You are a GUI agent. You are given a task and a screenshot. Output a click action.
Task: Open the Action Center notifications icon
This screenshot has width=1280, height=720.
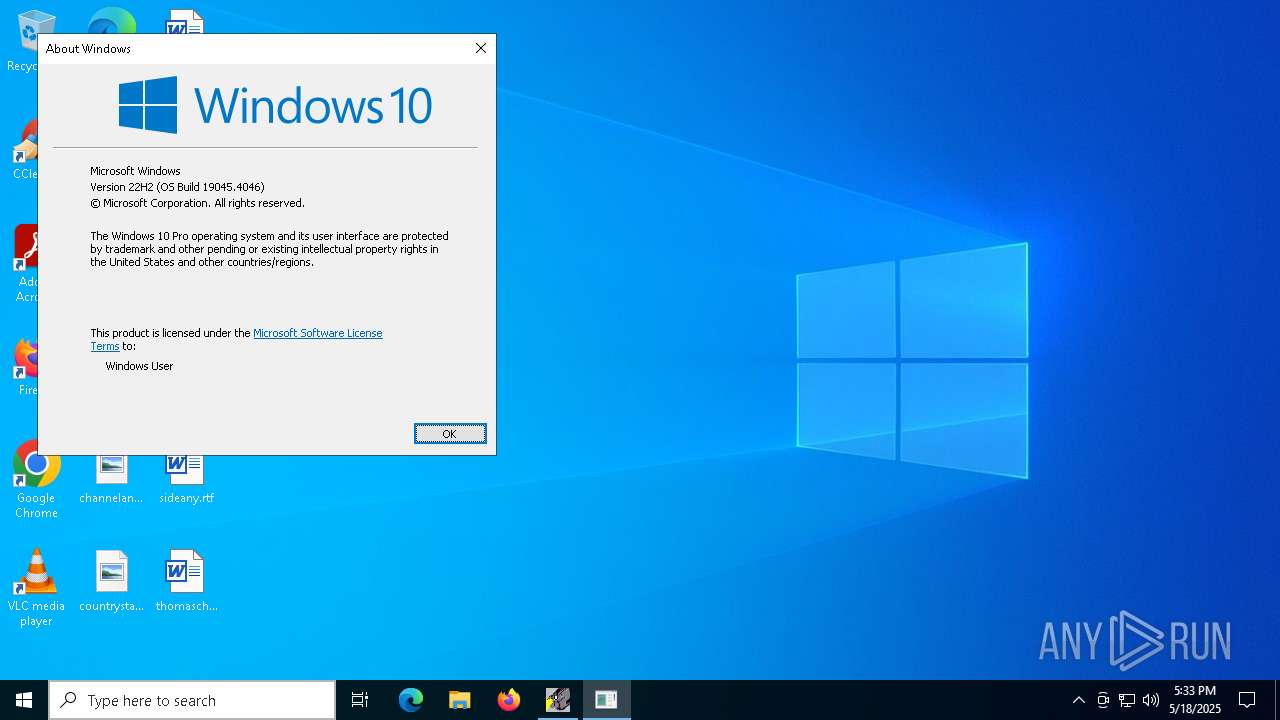tap(1247, 700)
